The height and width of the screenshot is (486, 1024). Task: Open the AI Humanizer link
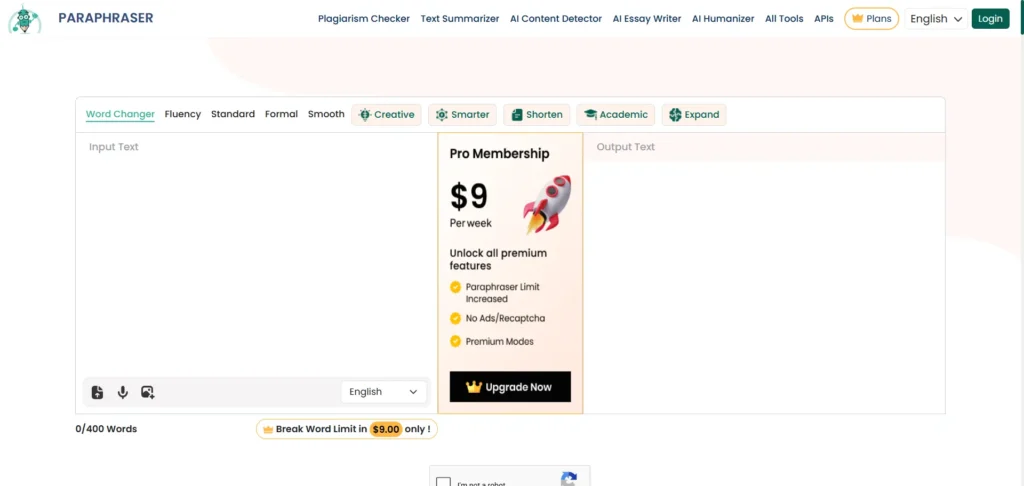tap(724, 19)
